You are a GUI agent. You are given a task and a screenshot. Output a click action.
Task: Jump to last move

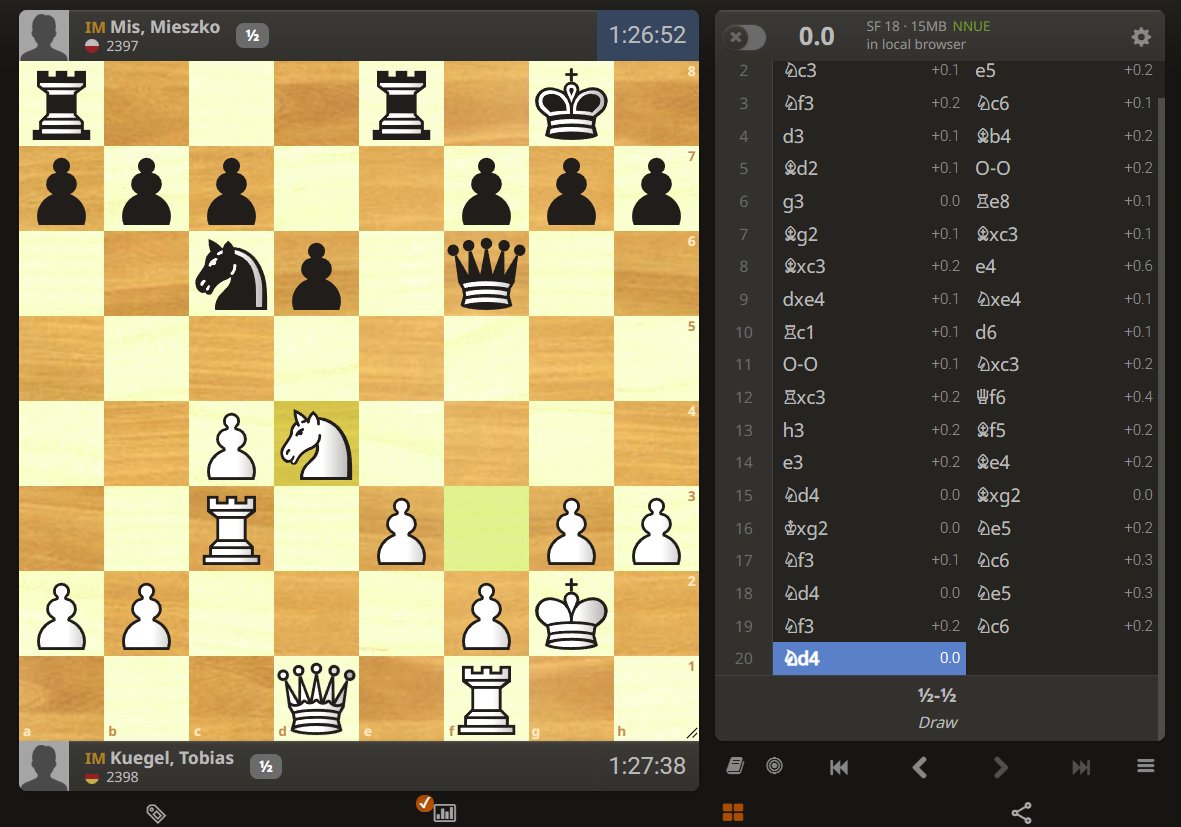pos(1081,767)
